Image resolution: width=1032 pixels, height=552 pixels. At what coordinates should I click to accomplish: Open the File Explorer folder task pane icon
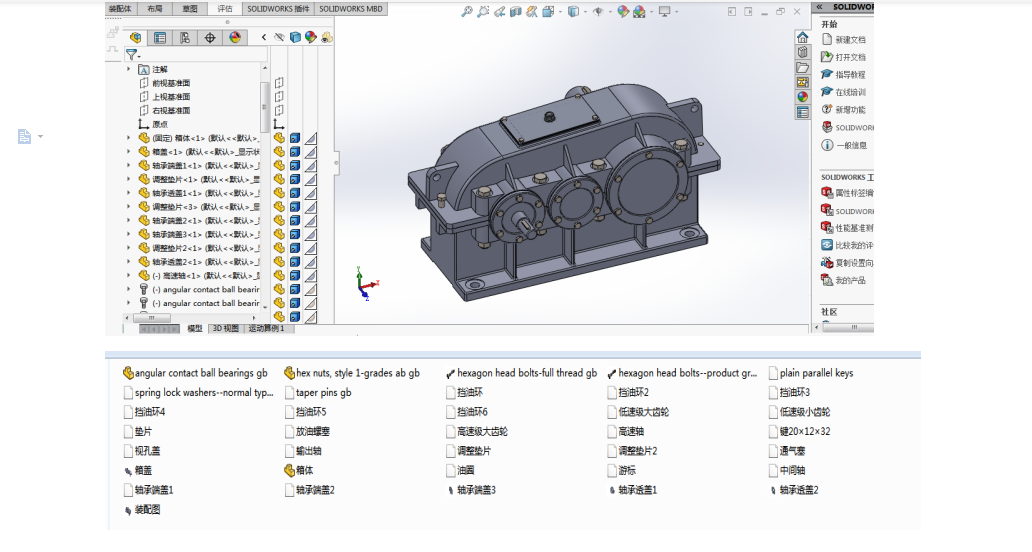[803, 67]
